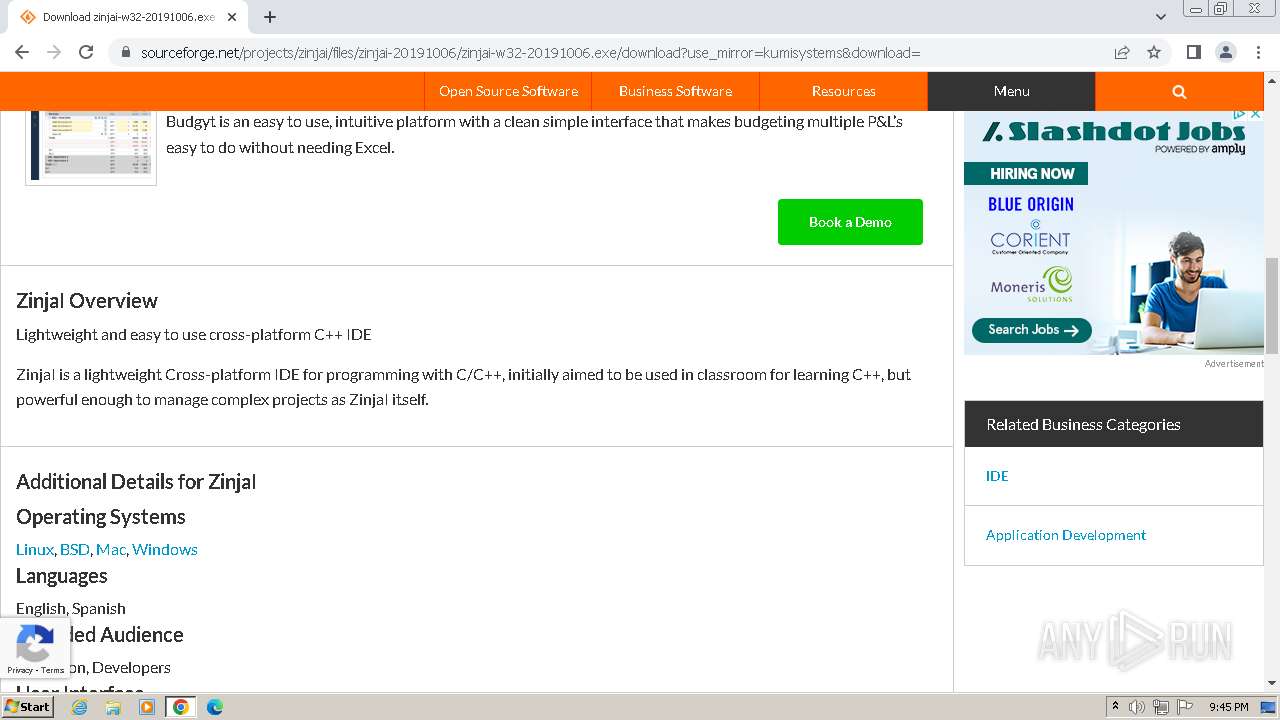Screen dimensions: 1280x720
Task: Launch Internet Explorer from taskbar
Action: click(79, 707)
